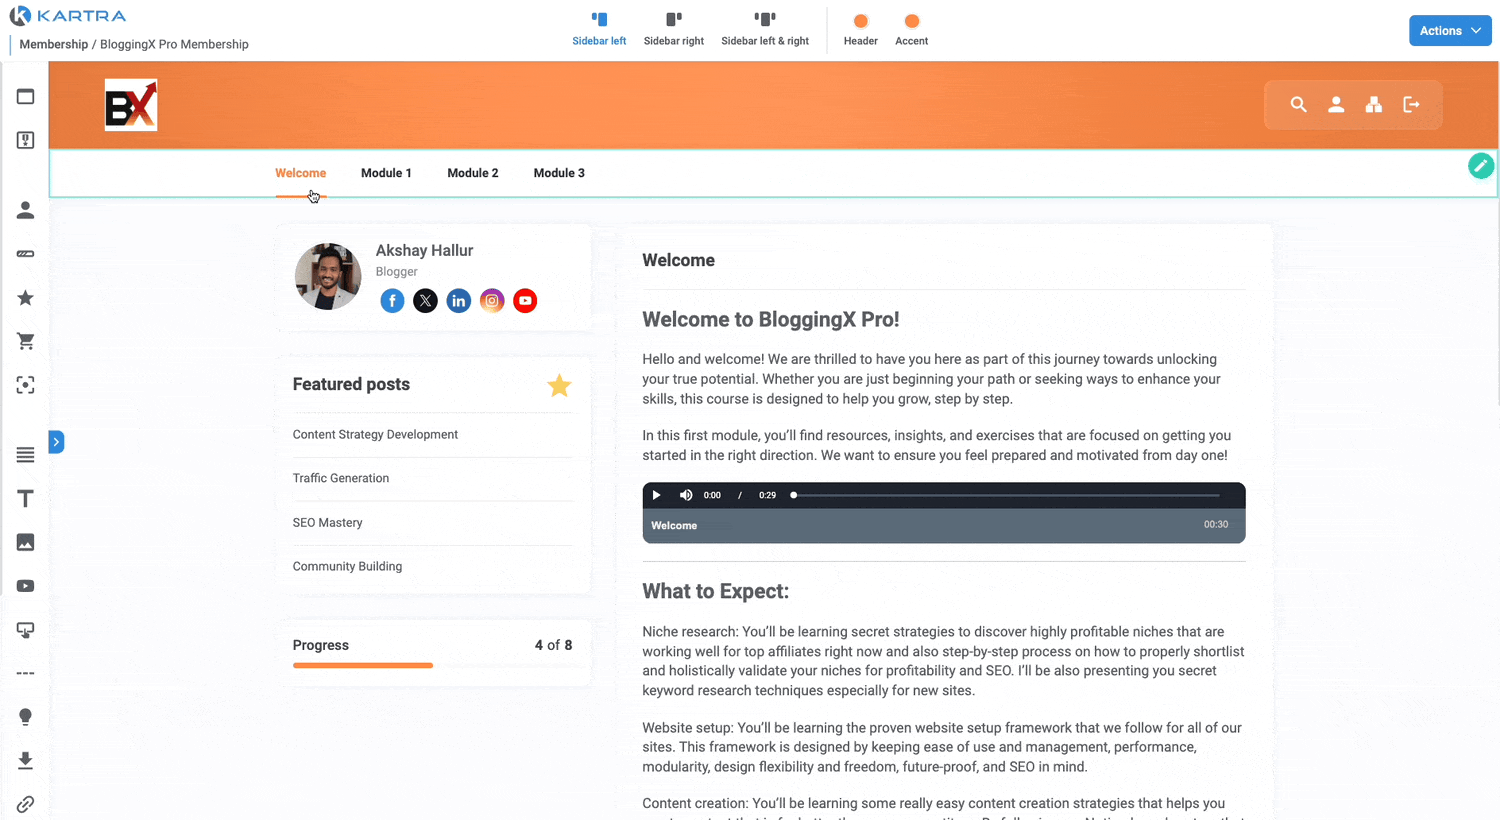Screen dimensions: 1500x820
Task: Click the text T tool in left toolbar
Action: tap(26, 499)
